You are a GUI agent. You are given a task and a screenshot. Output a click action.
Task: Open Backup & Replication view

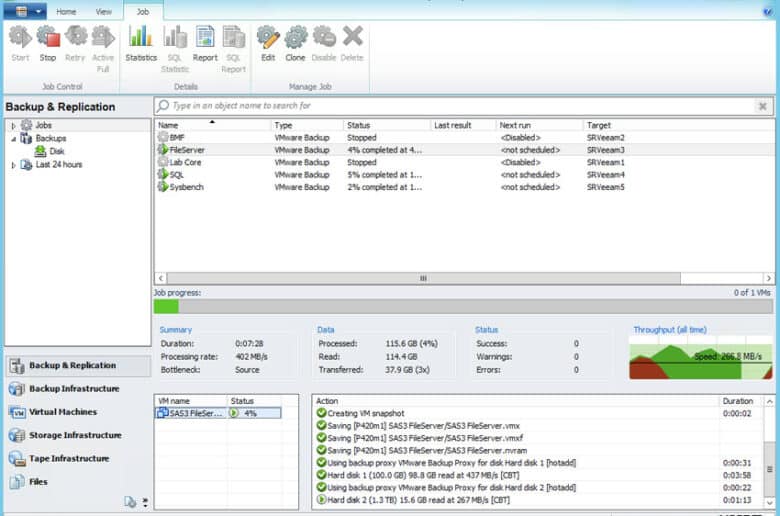(78, 365)
